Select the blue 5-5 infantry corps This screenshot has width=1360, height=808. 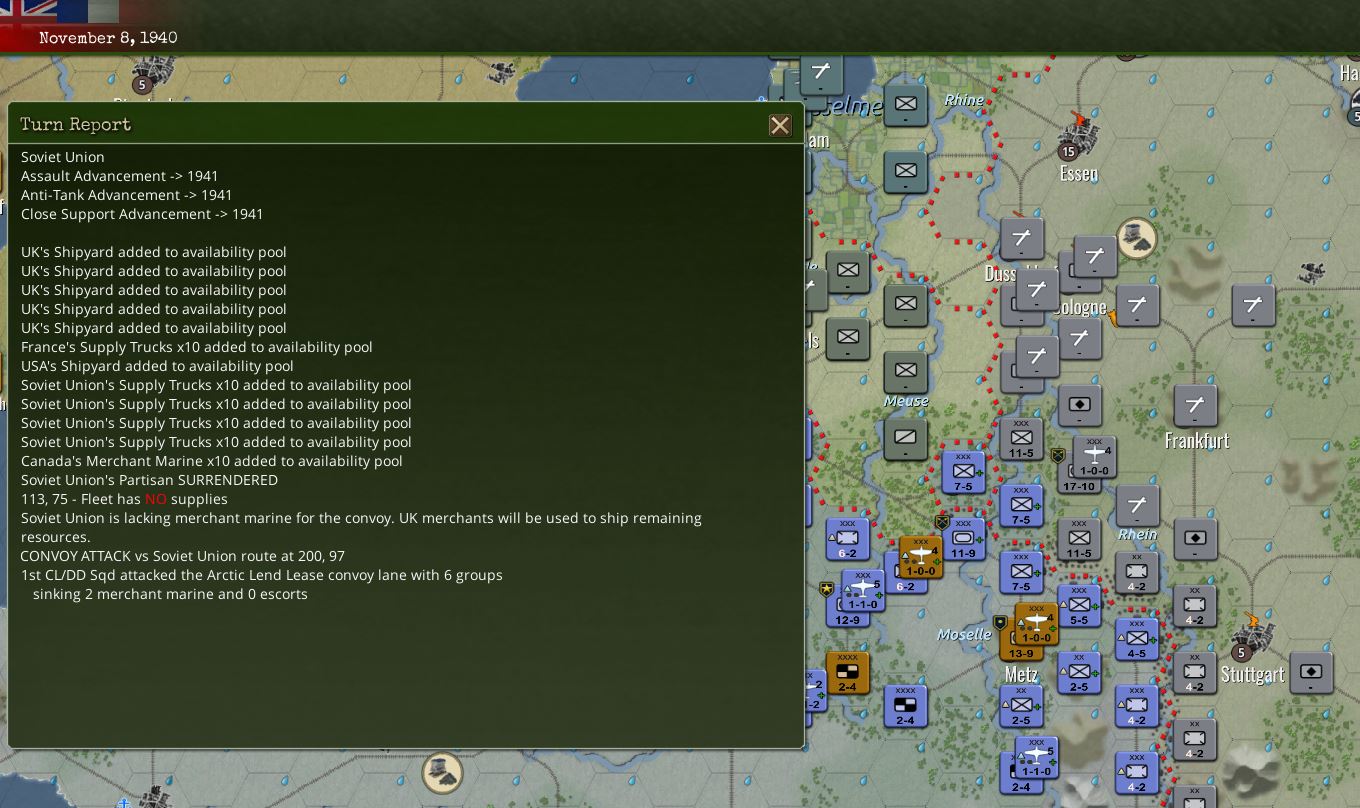(1079, 606)
